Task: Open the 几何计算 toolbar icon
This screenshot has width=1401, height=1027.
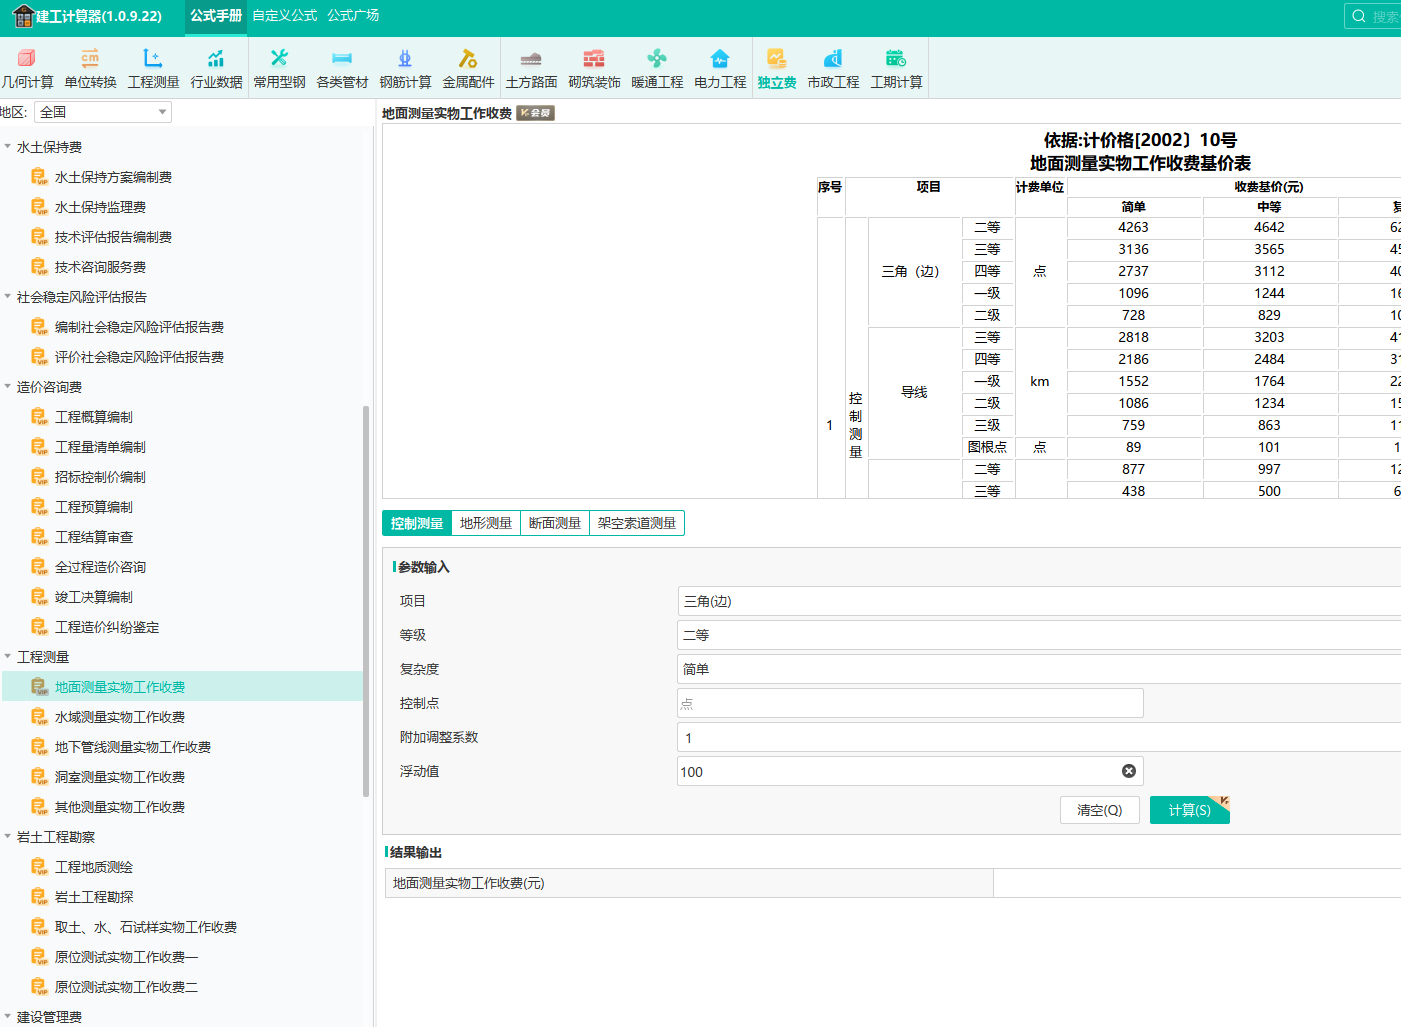Action: point(27,68)
